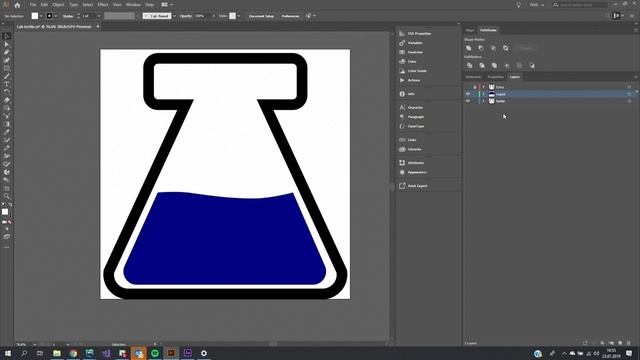Apply Unite shape mode in Pathfinder

click(x=469, y=48)
